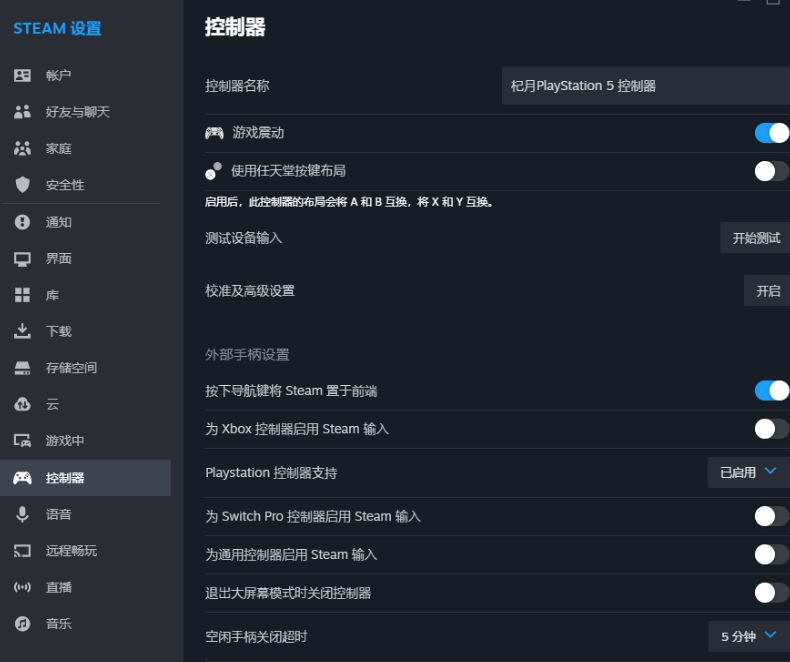790x662 pixels.
Task: Open 空闲手柄关闭超时 5 分钟 dropdown
Action: tap(748, 635)
